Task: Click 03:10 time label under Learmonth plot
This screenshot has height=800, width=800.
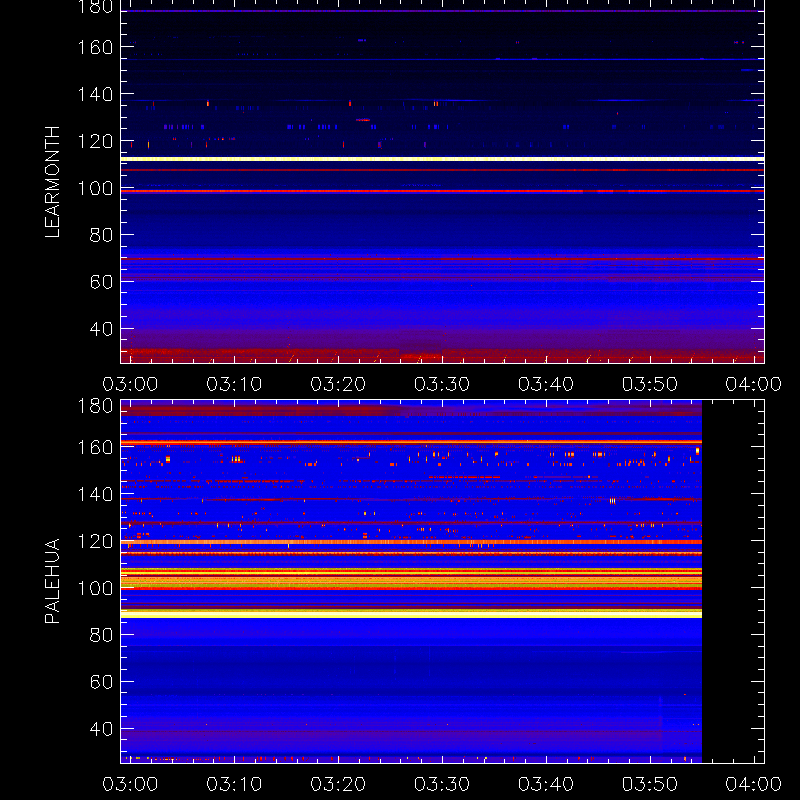Action: [234, 384]
